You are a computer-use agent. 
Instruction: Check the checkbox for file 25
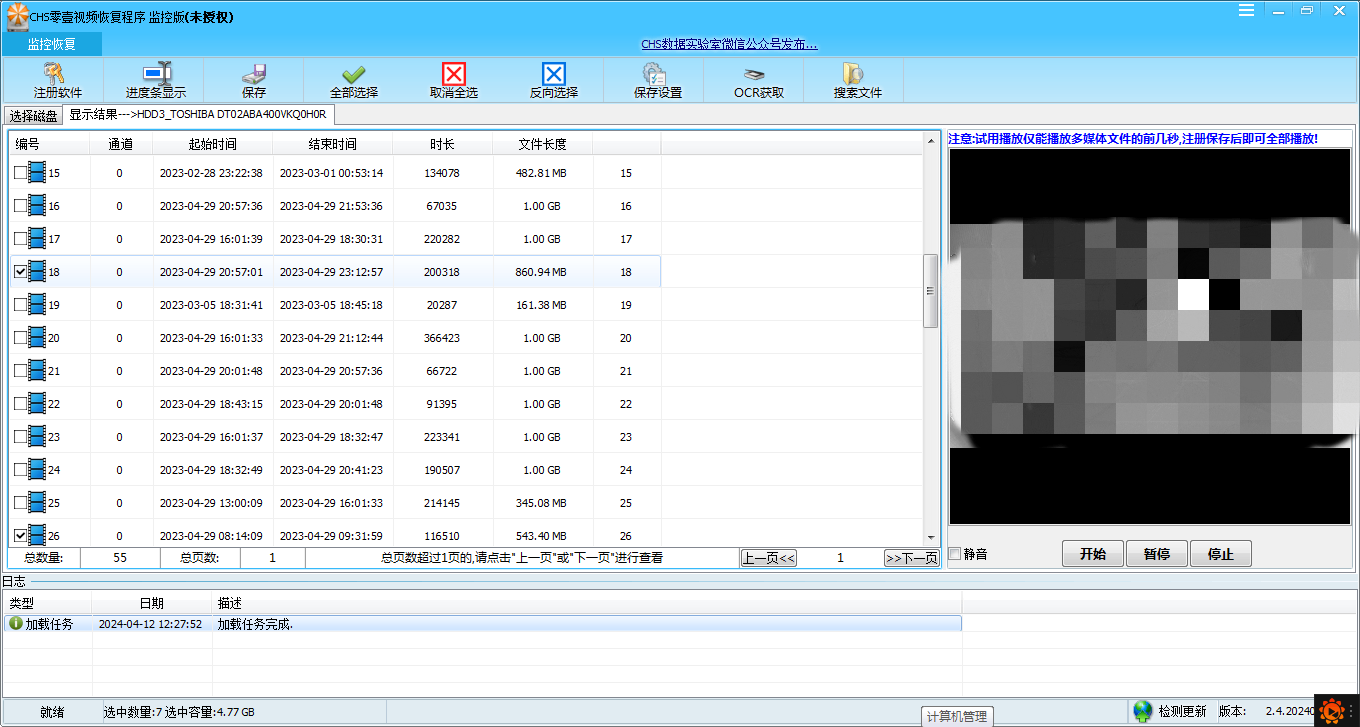[20, 503]
